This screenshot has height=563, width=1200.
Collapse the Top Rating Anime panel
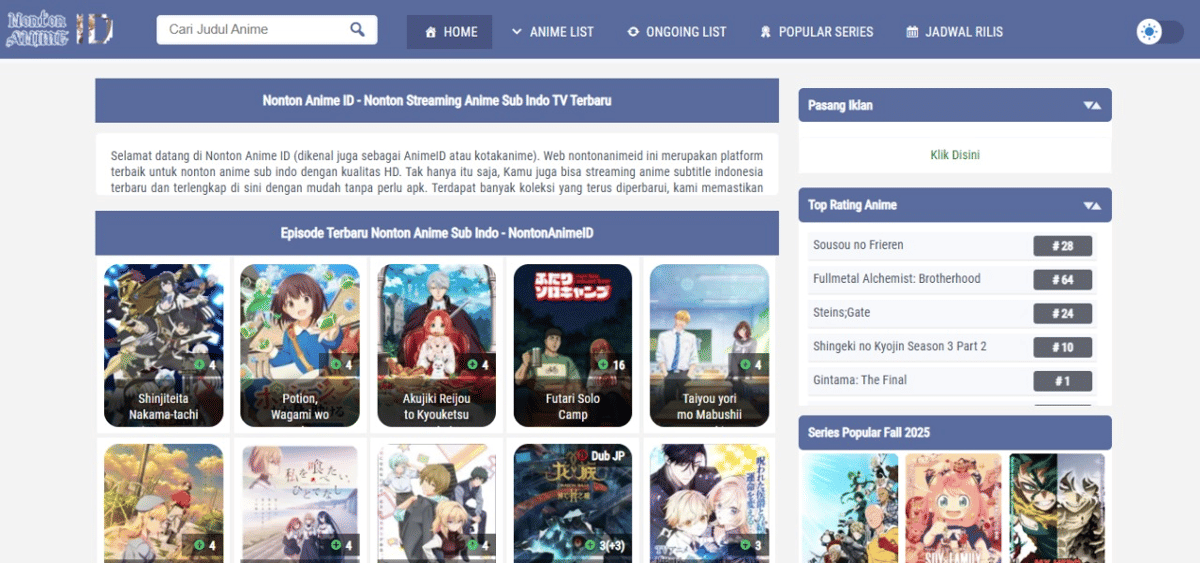[1091, 205]
